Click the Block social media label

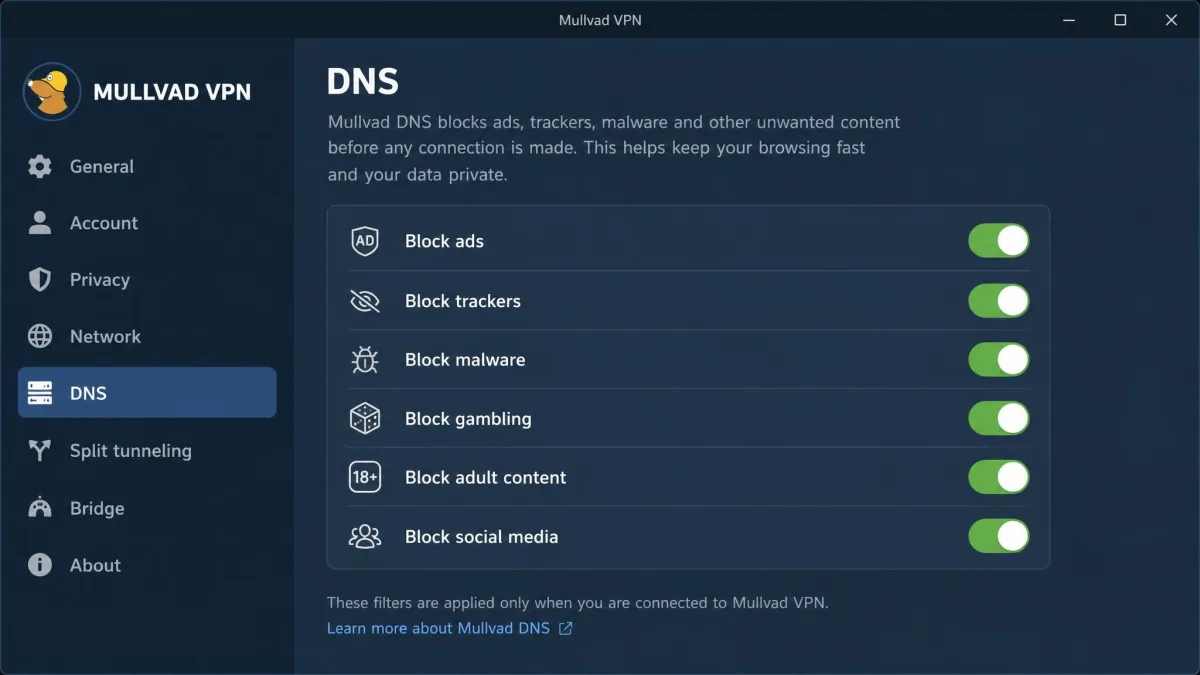click(482, 537)
